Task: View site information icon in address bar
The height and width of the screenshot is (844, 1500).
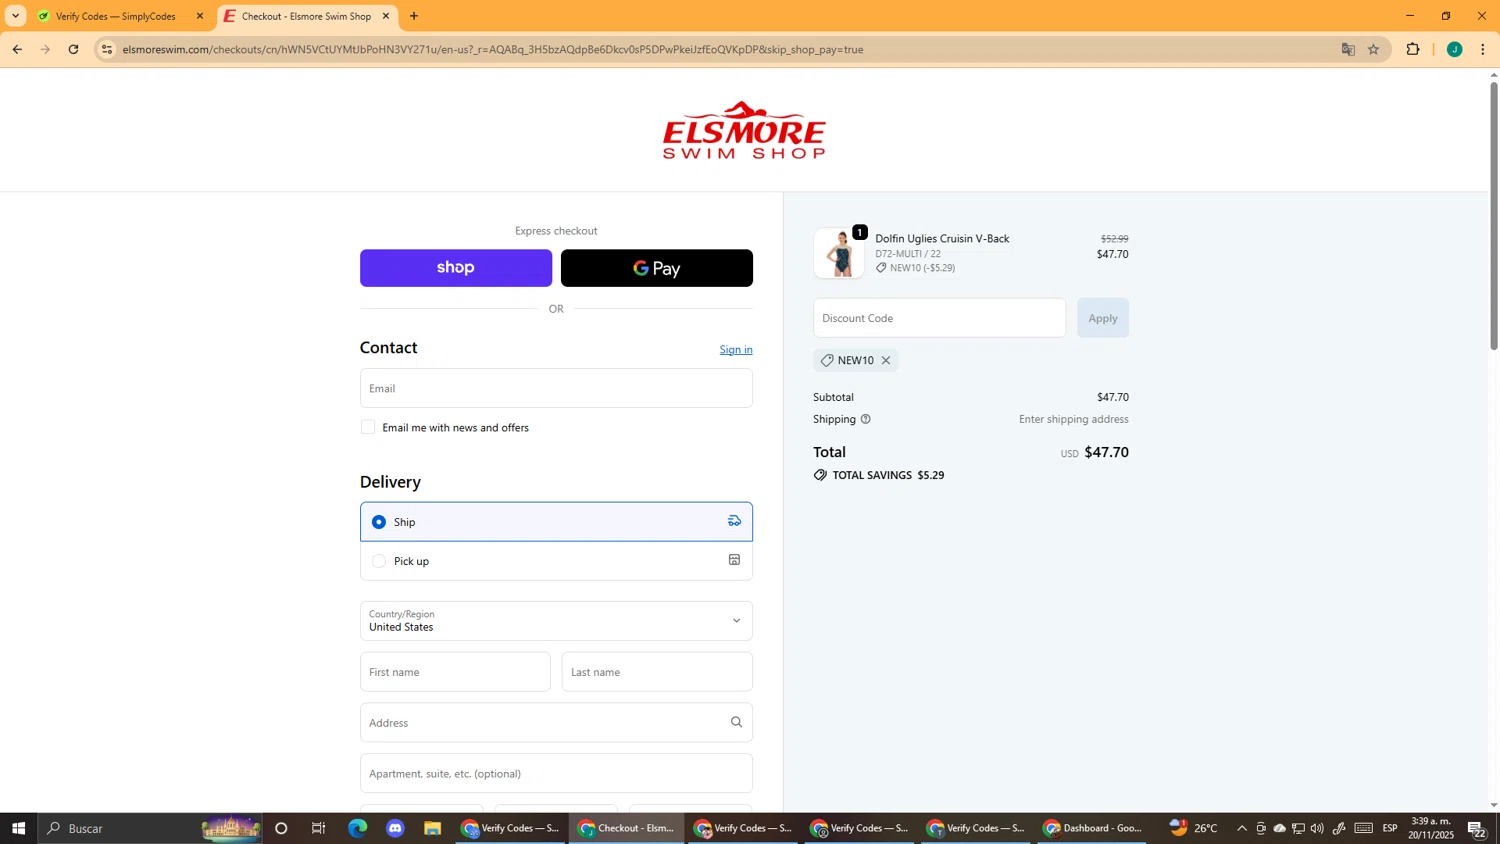Action: pyautogui.click(x=107, y=49)
